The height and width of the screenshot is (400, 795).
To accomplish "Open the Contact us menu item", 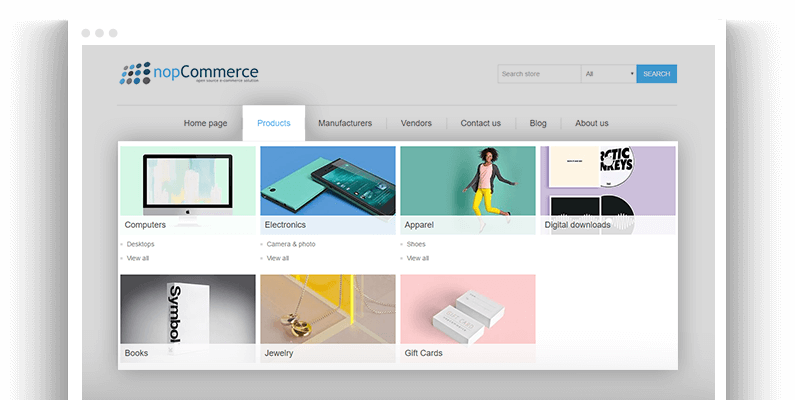I will pyautogui.click(x=480, y=123).
